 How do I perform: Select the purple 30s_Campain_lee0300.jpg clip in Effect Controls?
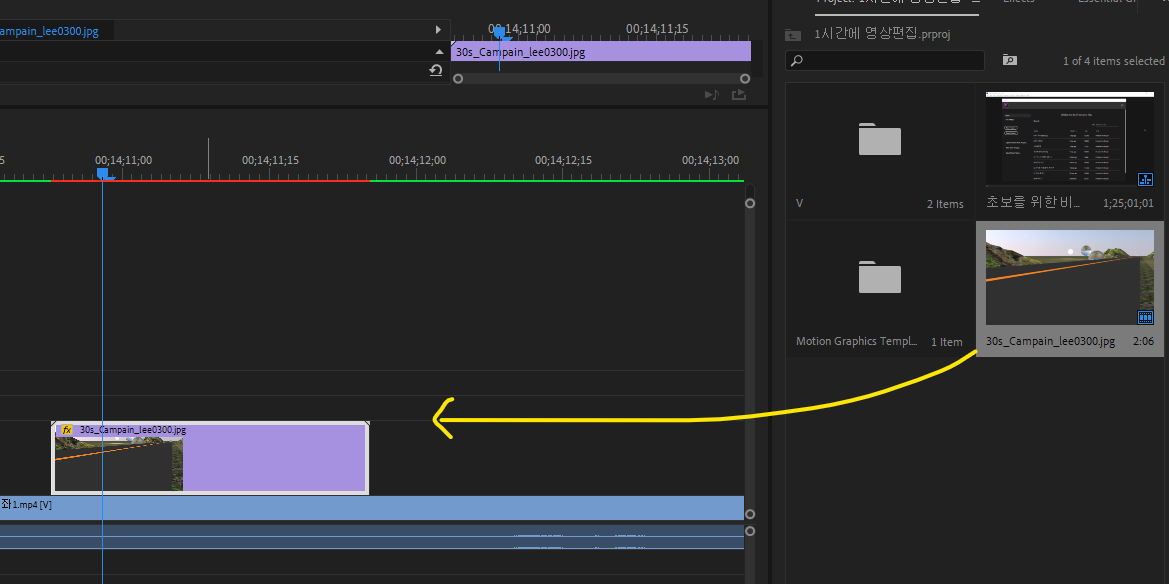click(x=601, y=51)
